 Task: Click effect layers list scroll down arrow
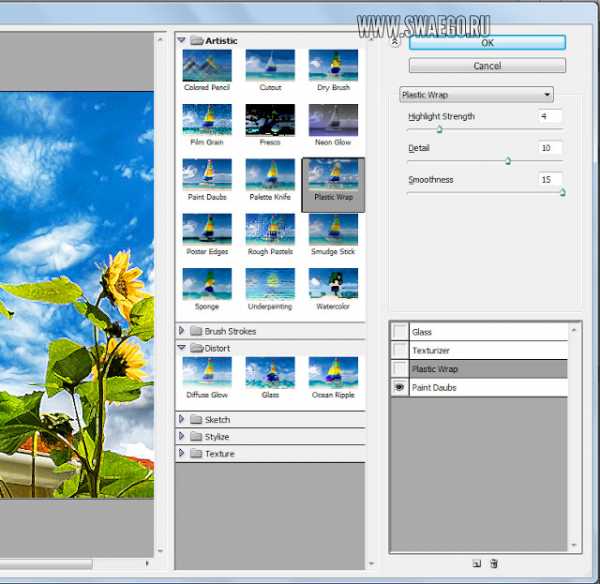574,545
